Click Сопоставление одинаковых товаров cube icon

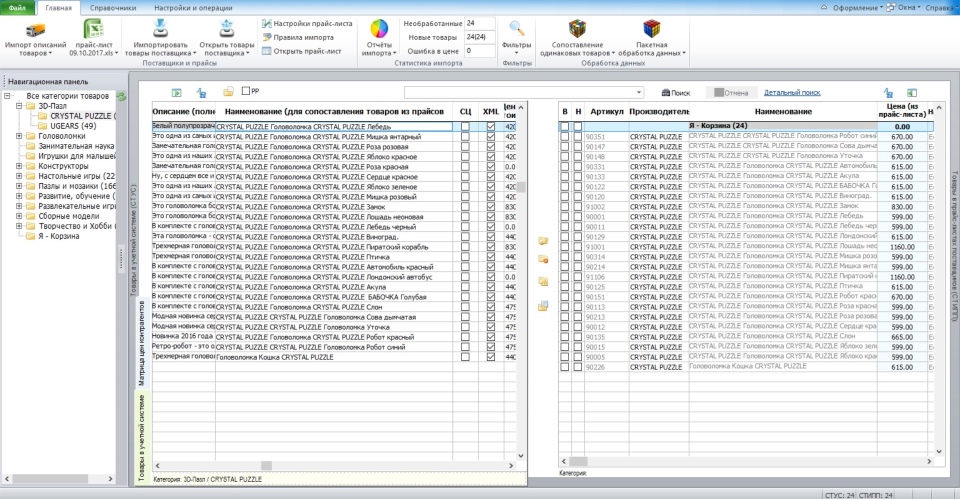577,28
